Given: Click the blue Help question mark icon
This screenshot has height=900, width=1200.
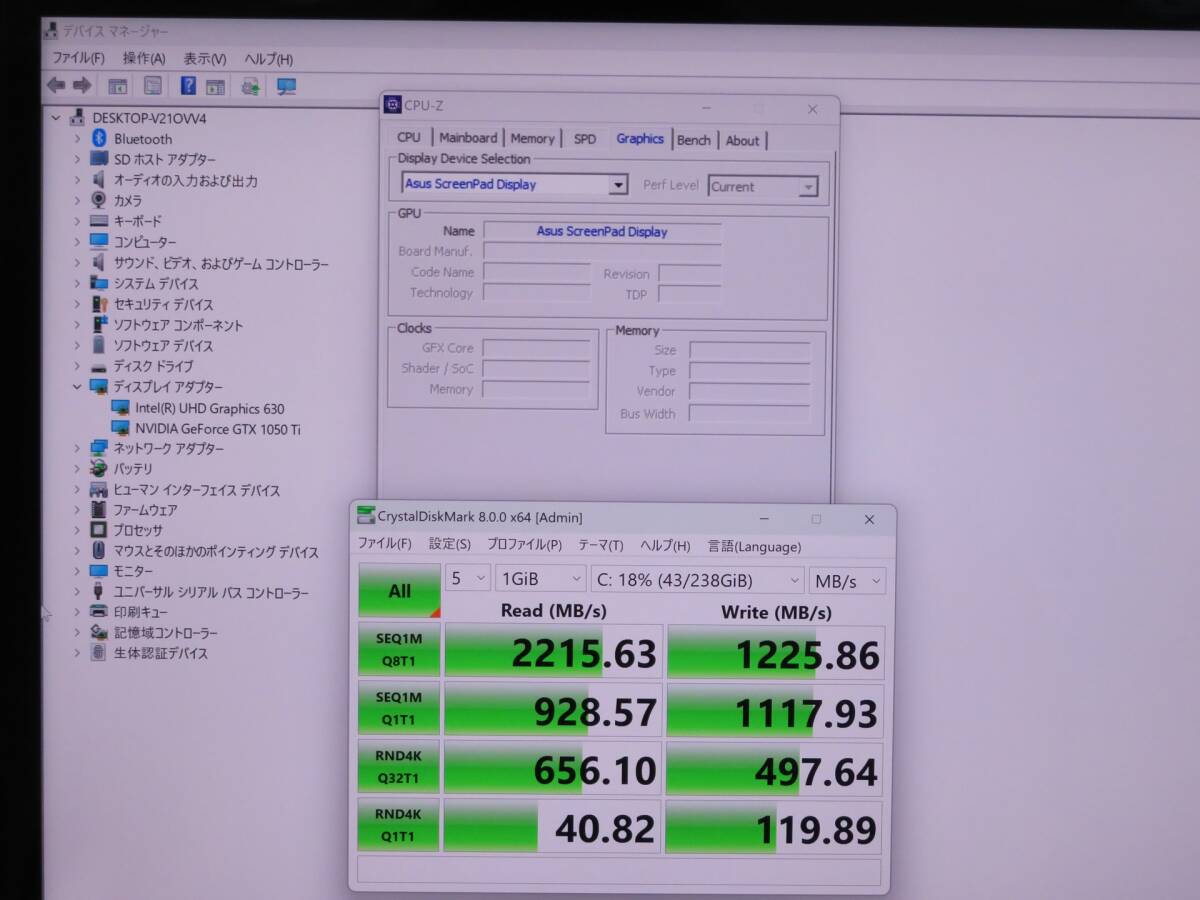Looking at the screenshot, I should [x=188, y=86].
